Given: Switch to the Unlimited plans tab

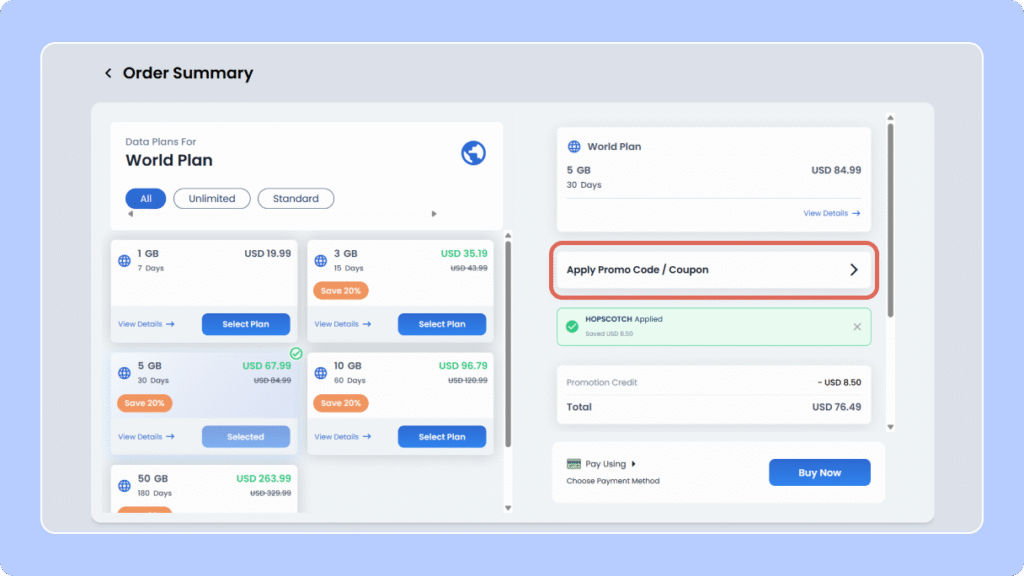Looking at the screenshot, I should tap(212, 199).
